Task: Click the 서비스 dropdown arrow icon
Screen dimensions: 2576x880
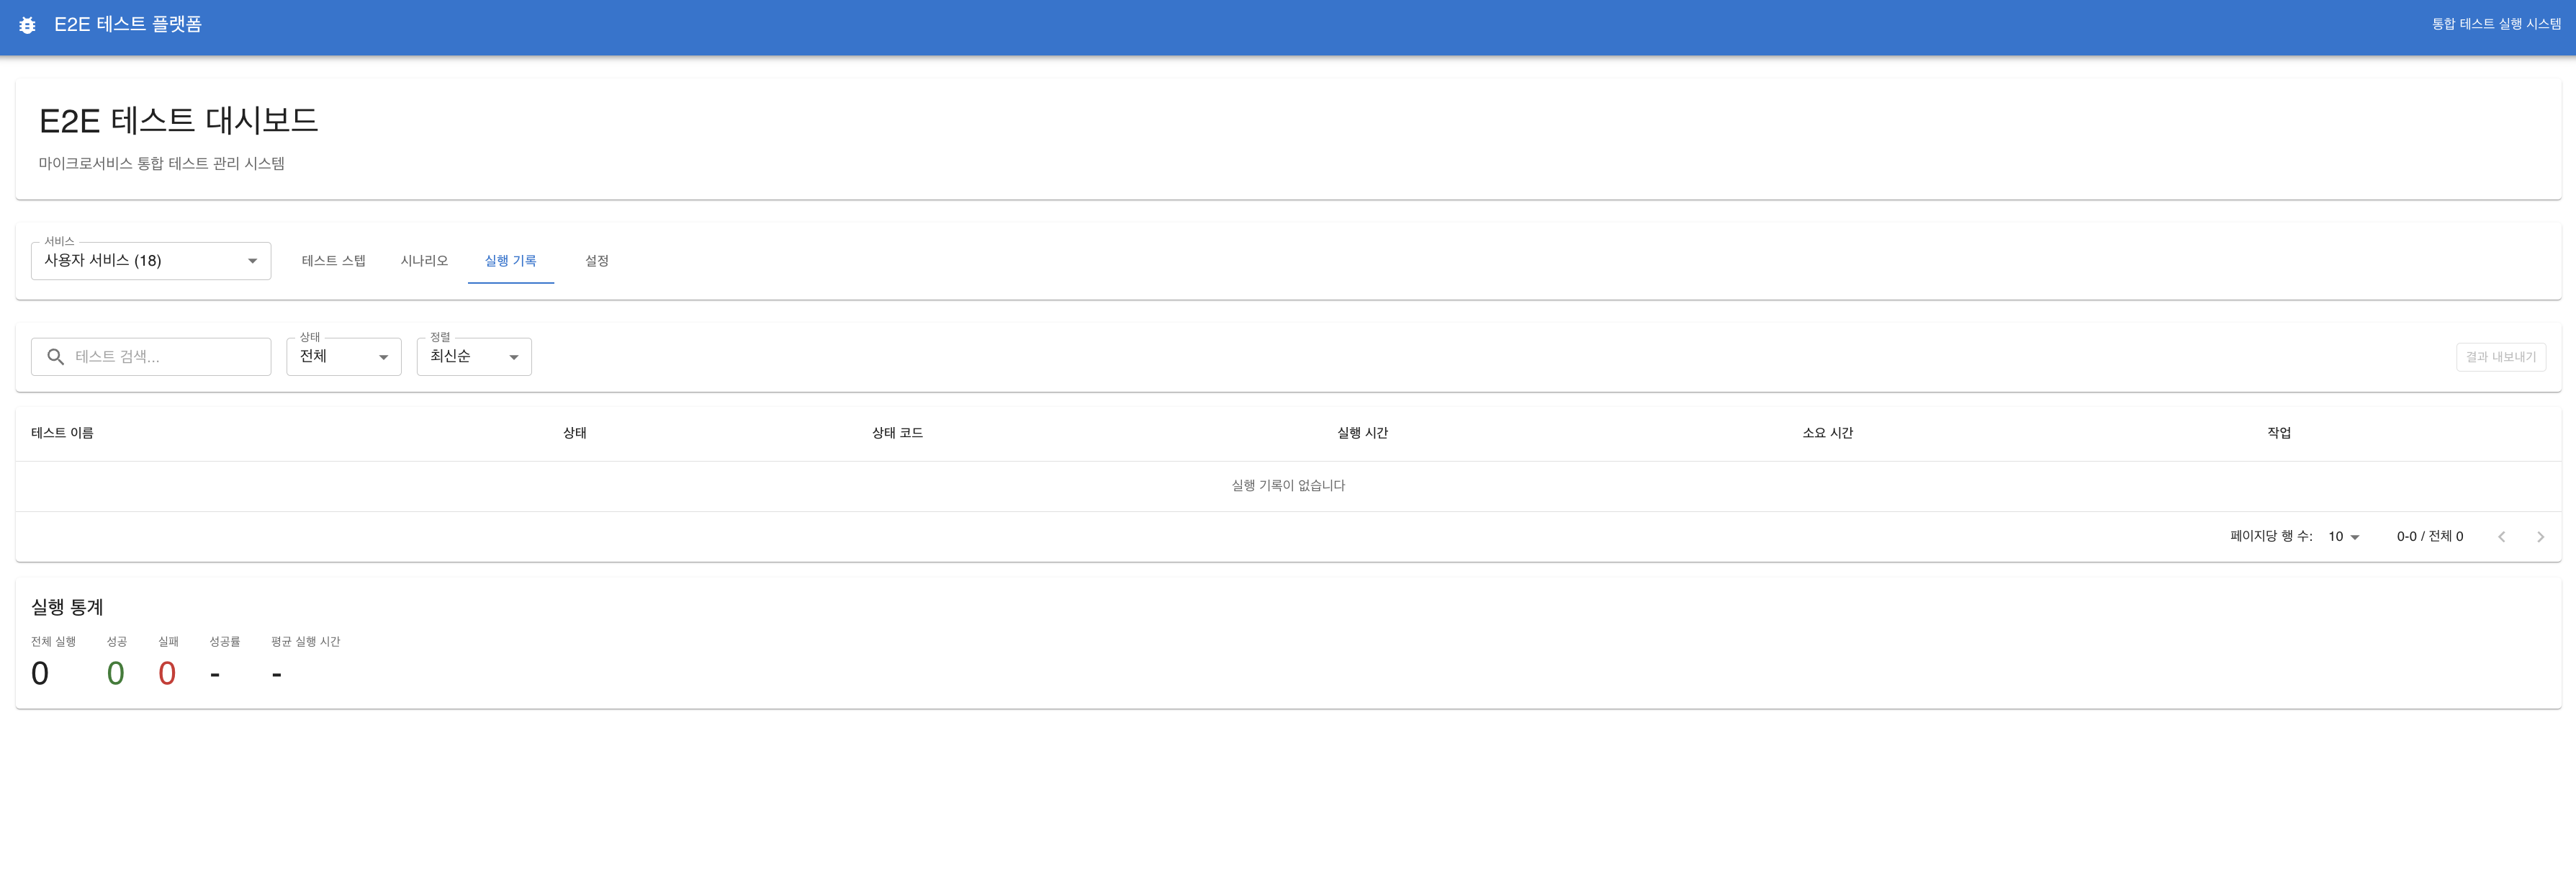Action: point(252,261)
